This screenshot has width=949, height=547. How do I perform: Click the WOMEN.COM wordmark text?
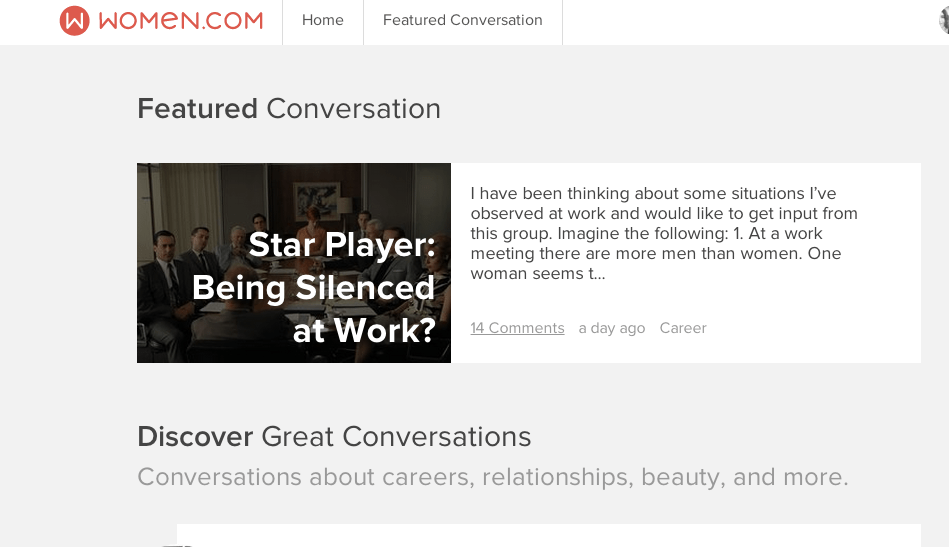pyautogui.click(x=180, y=20)
